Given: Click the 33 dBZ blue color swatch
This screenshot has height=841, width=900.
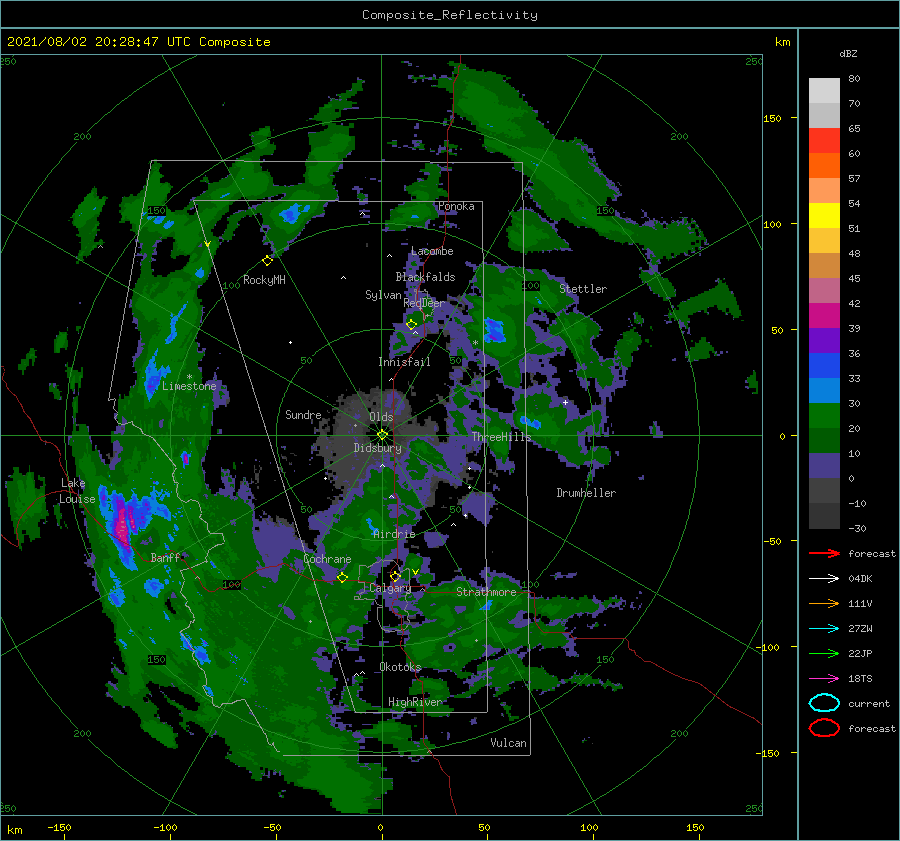Looking at the screenshot, I should click(824, 365).
